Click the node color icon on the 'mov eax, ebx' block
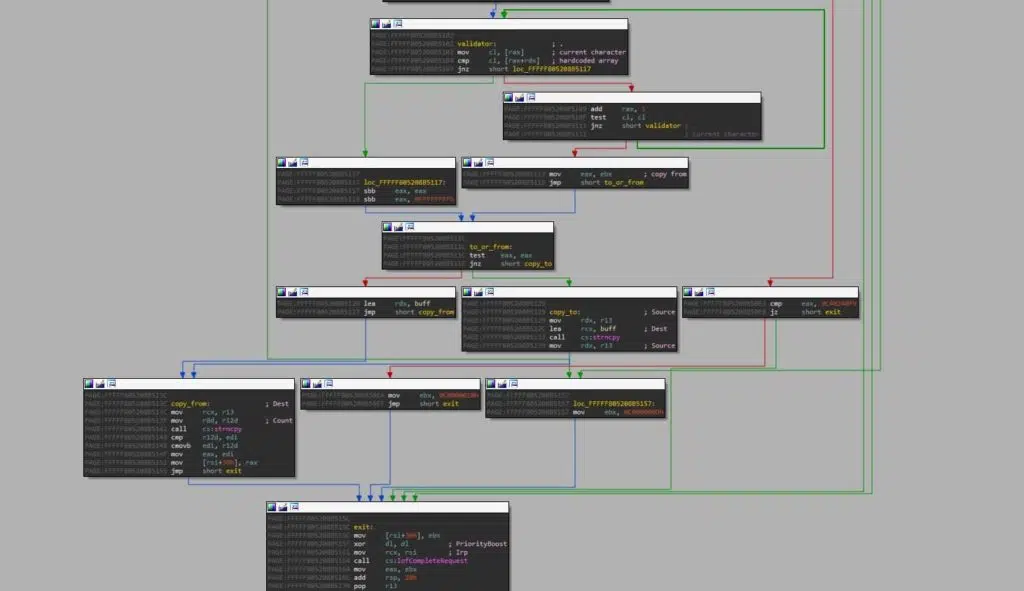The image size is (1024, 591). (467, 163)
